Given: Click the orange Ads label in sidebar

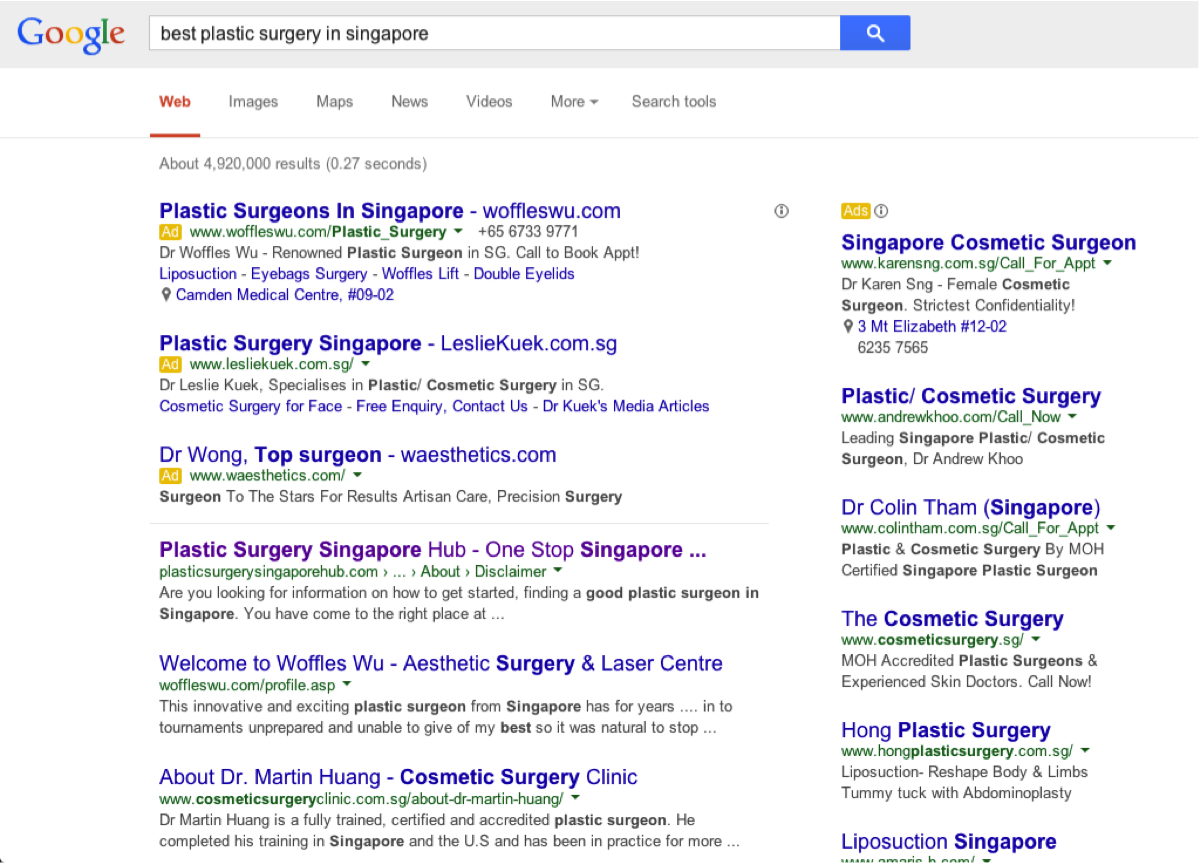Looking at the screenshot, I should click(x=856, y=211).
